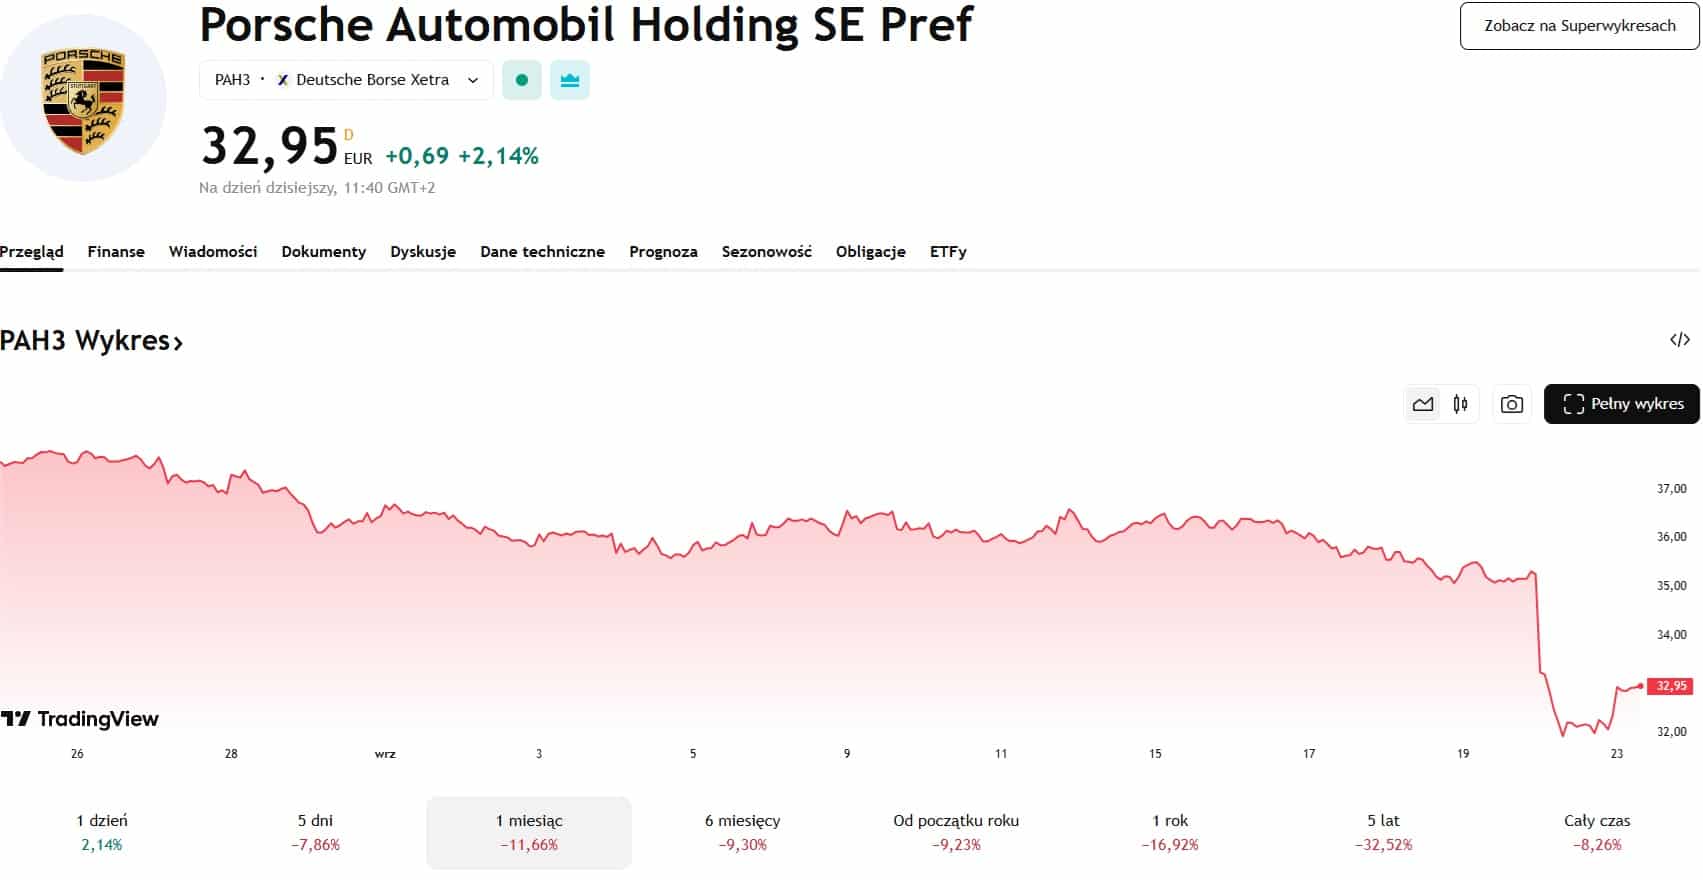The width and height of the screenshot is (1703, 880).
Task: Click the Porsche logo image
Action: [x=83, y=100]
